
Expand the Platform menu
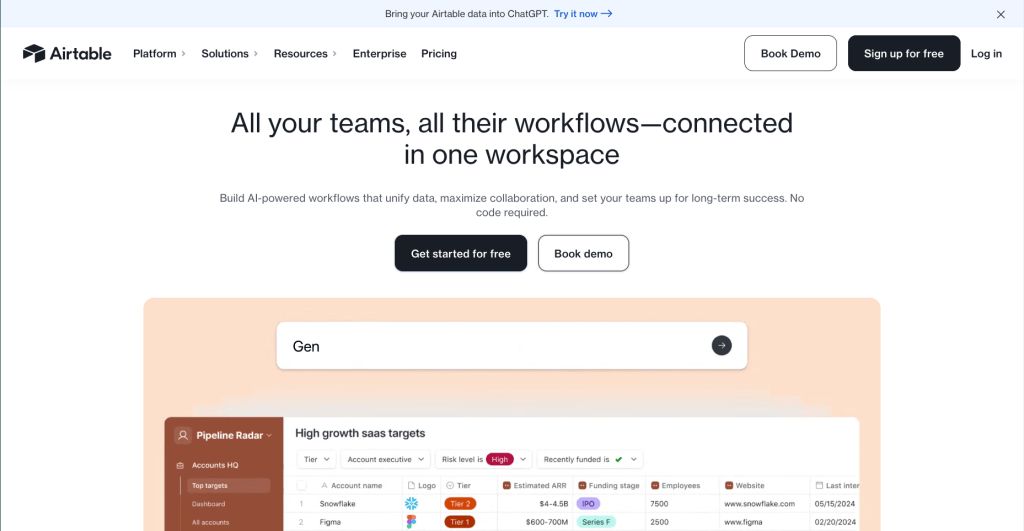click(159, 54)
